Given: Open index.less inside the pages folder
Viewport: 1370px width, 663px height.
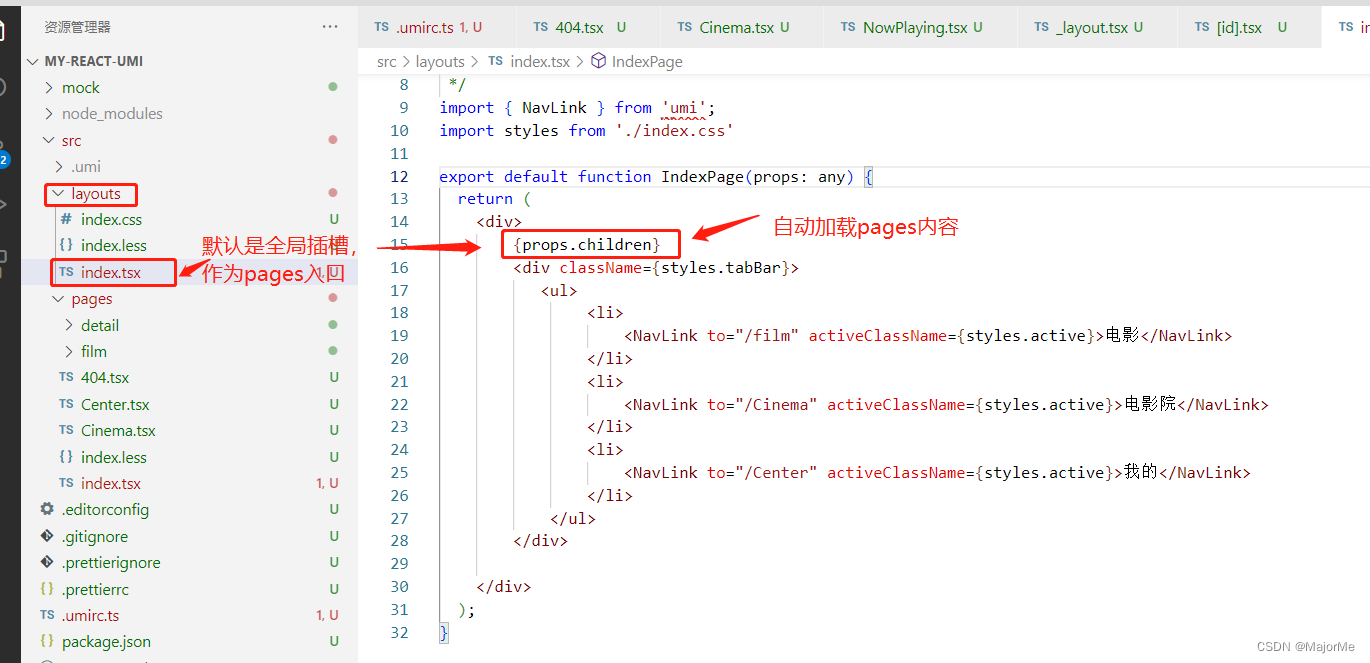Looking at the screenshot, I should [113, 457].
